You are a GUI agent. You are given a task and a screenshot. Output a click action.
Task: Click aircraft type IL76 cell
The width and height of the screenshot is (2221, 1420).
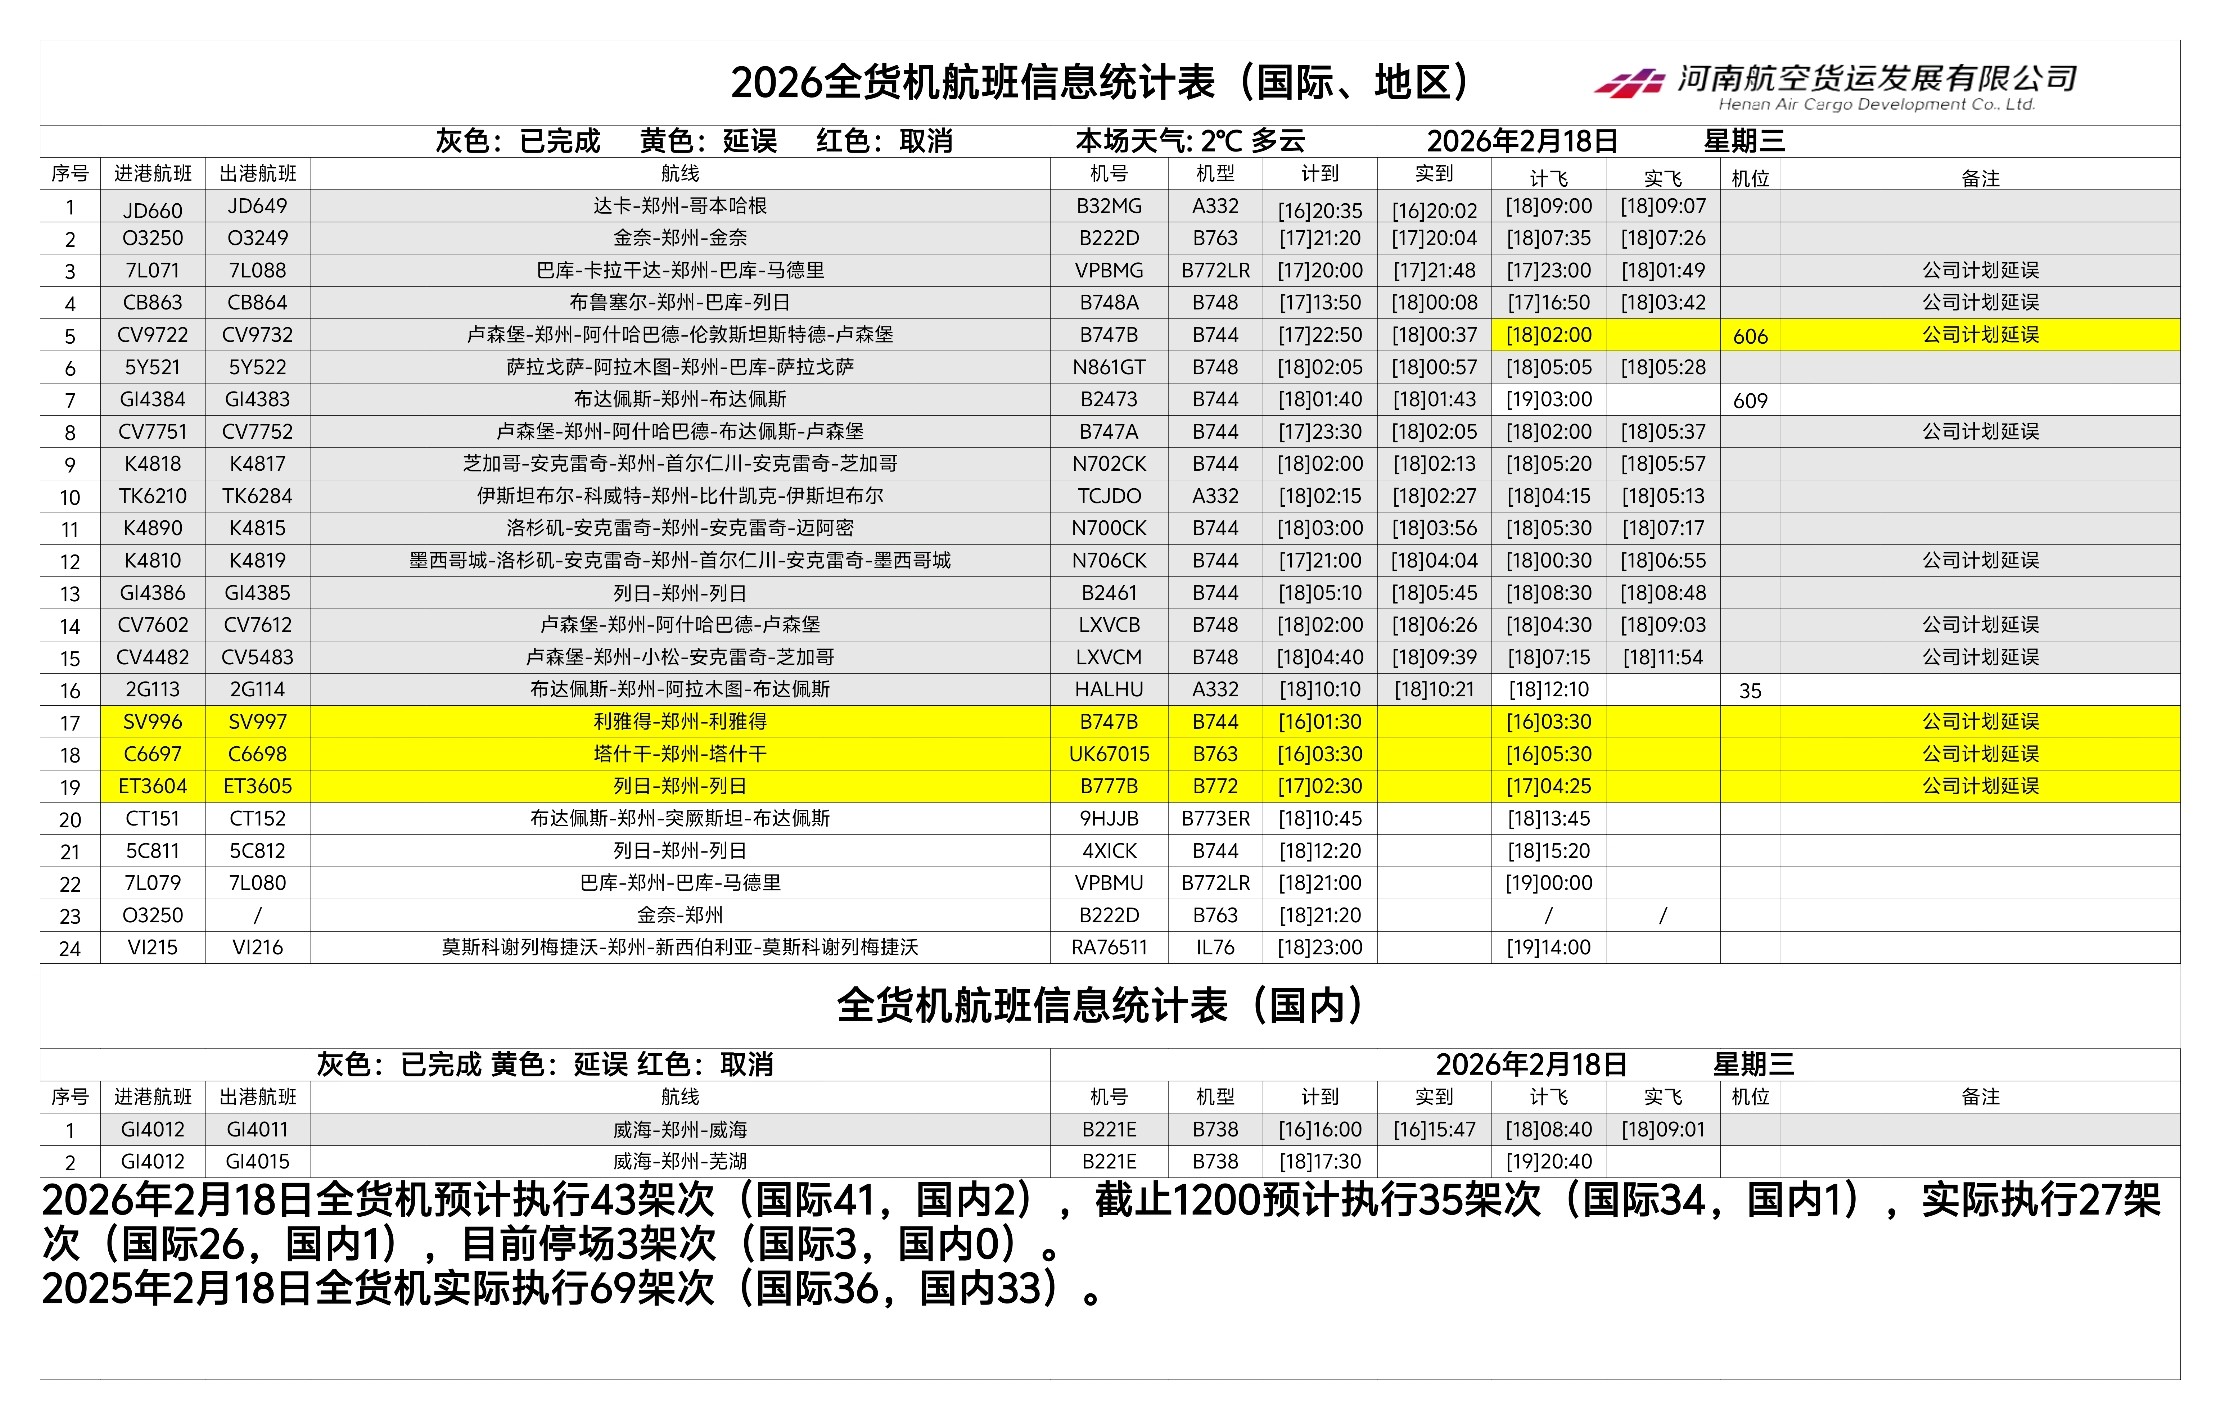[1215, 948]
